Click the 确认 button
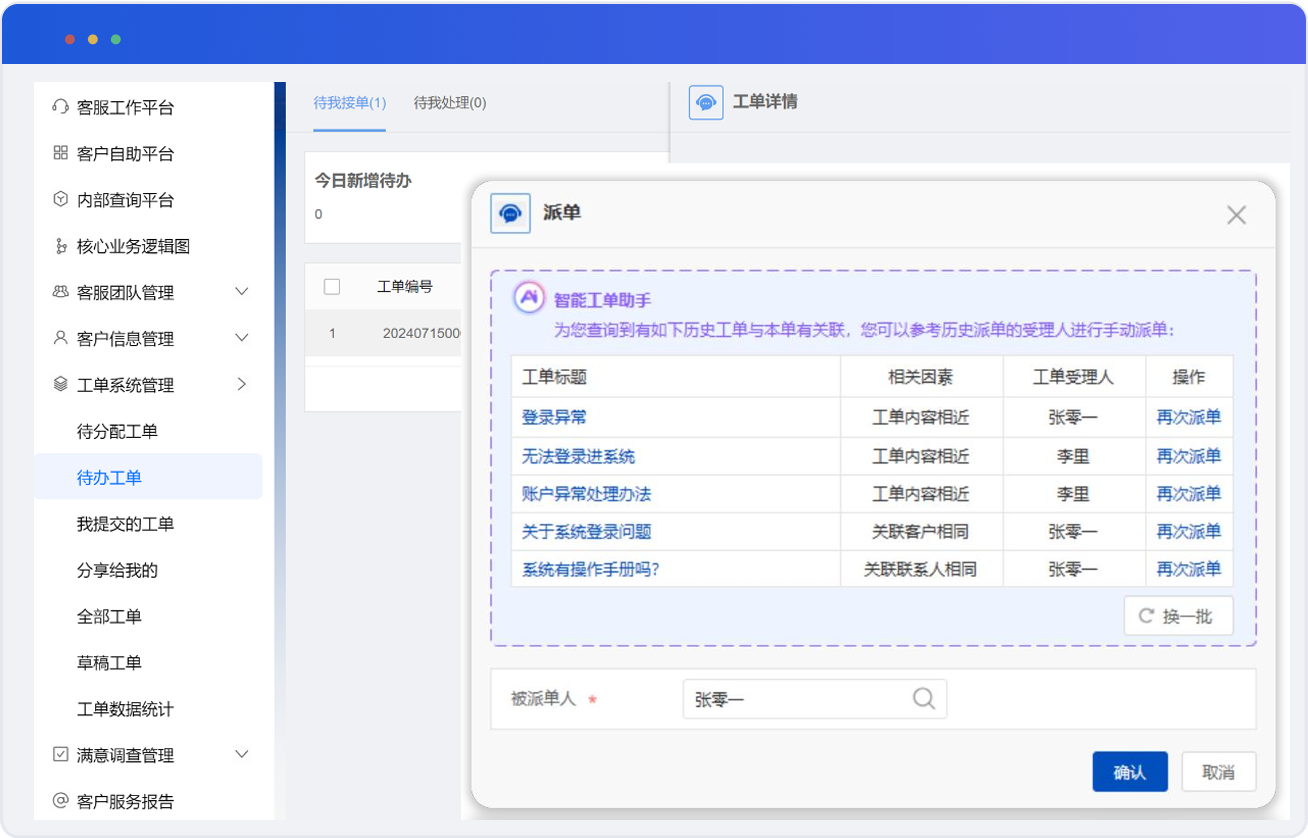Screen dimensions: 1308x838 (1130, 772)
